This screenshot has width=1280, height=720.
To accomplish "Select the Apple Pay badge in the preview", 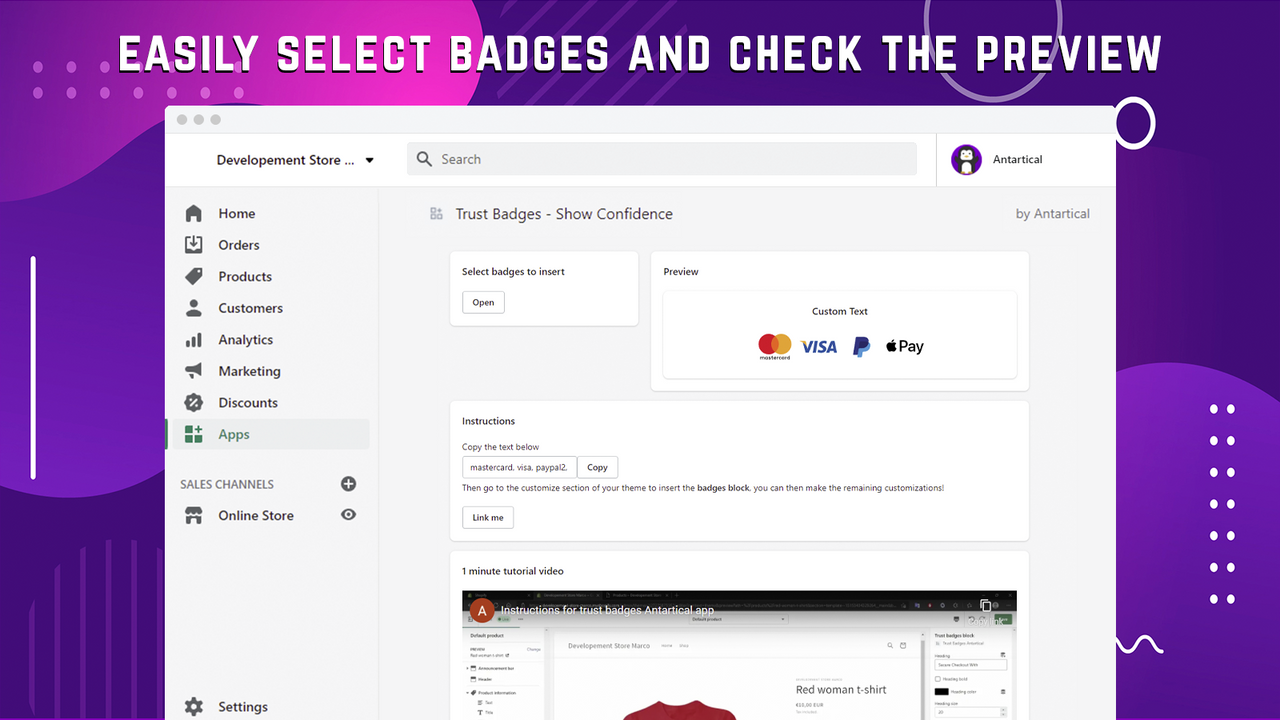I will click(x=903, y=345).
